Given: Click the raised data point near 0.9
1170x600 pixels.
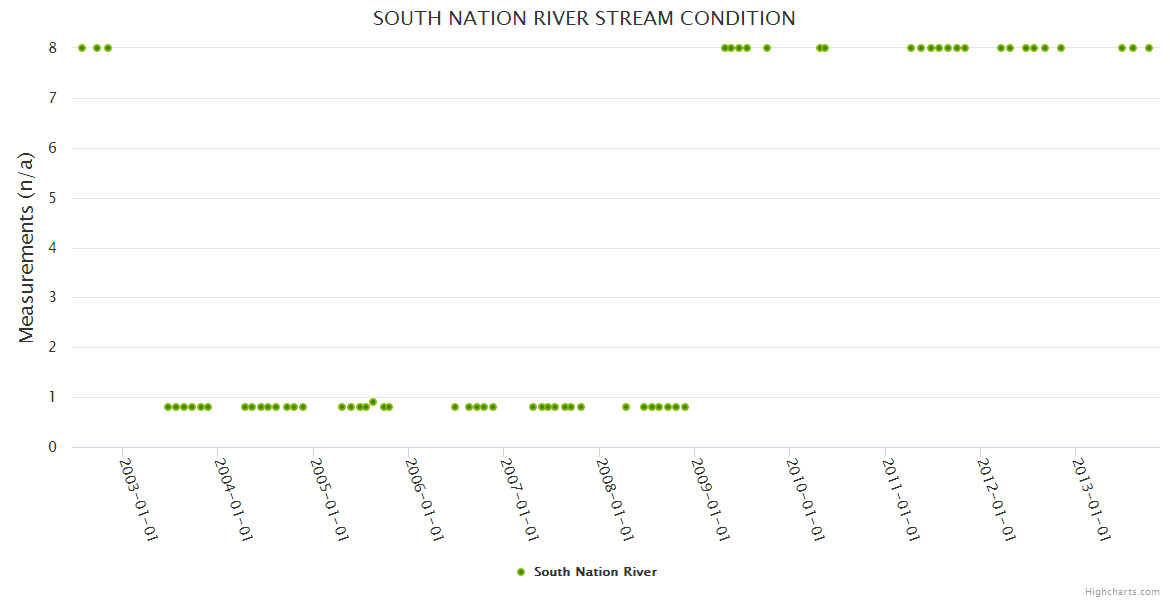Looking at the screenshot, I should tap(373, 402).
